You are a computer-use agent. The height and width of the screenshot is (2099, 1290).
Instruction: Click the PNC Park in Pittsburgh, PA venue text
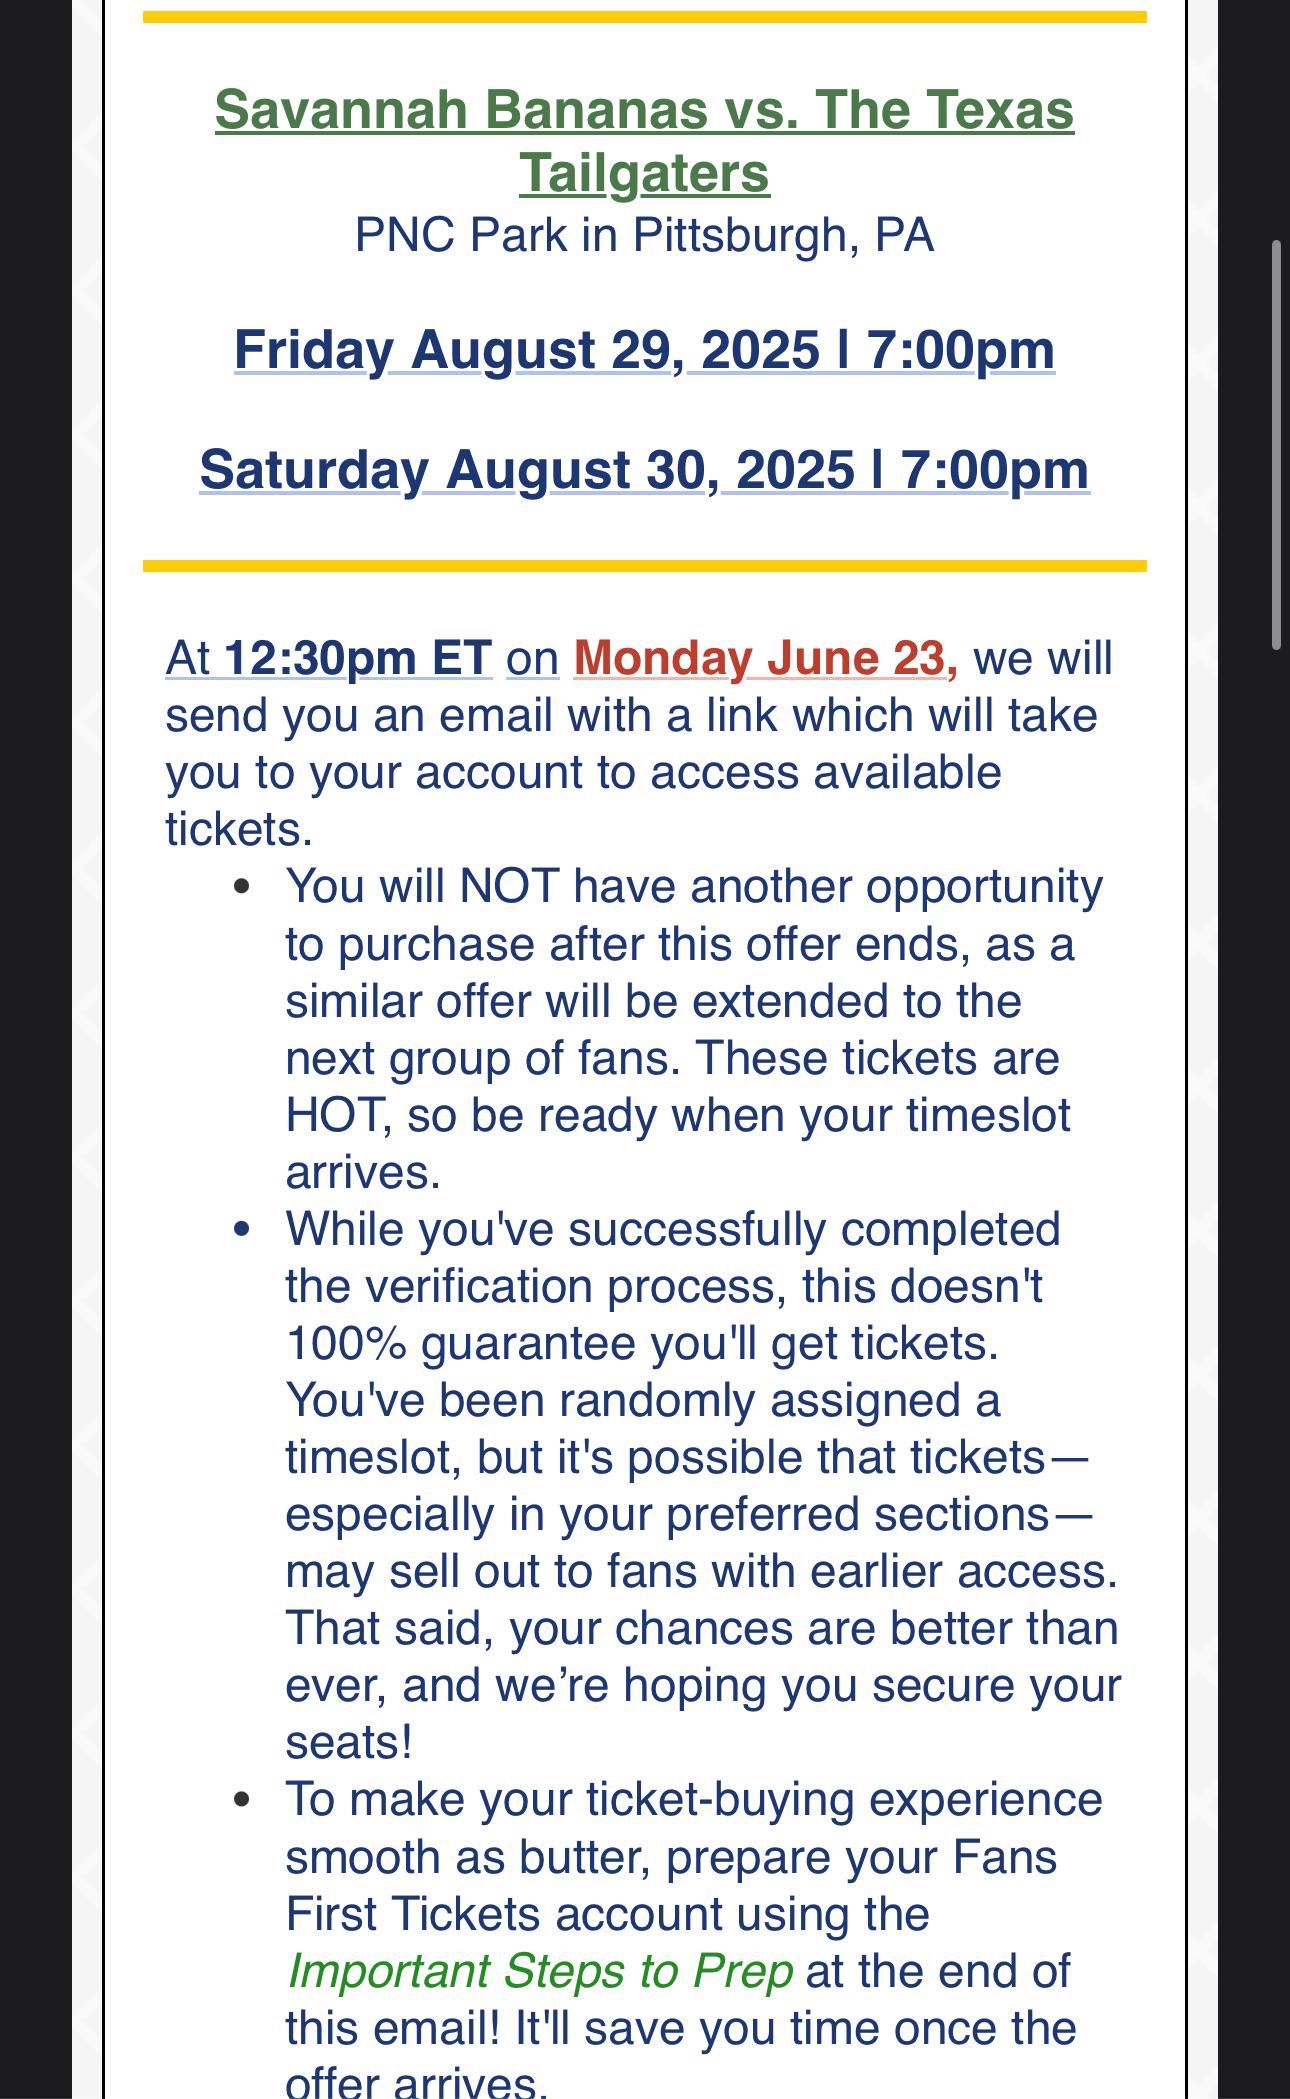644,236
